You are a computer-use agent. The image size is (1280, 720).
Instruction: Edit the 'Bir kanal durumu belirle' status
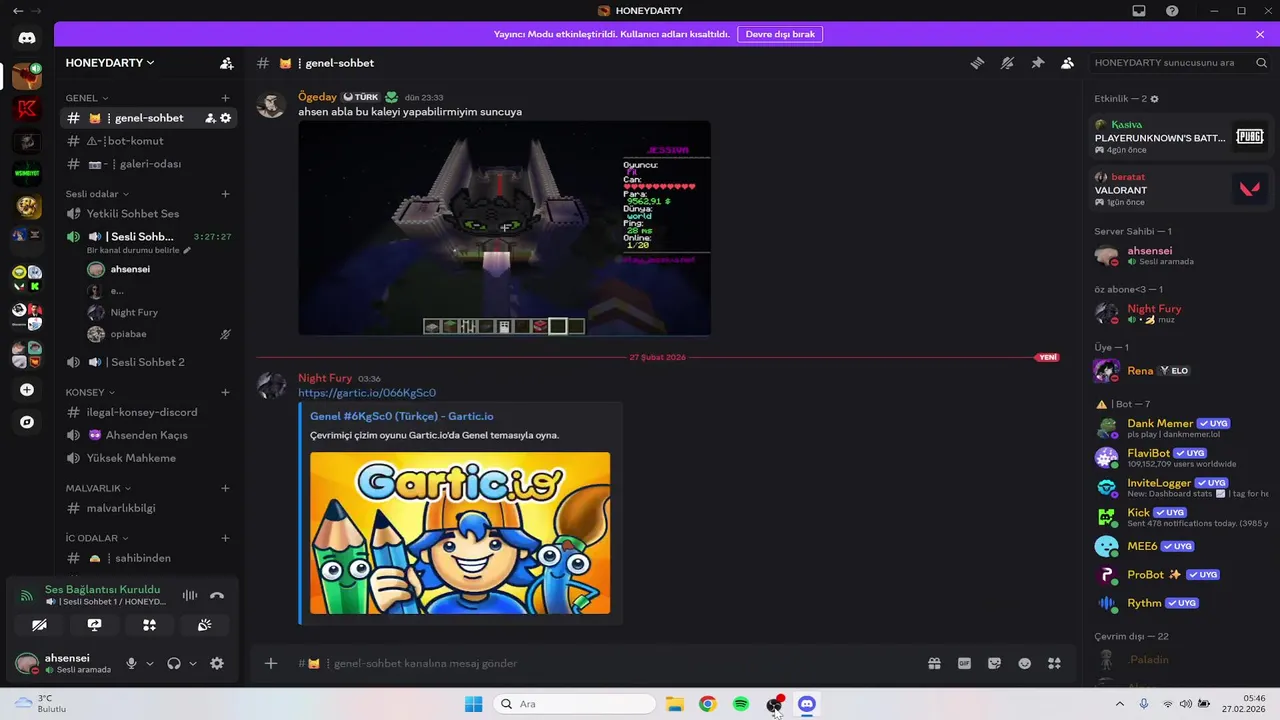[x=138, y=250]
